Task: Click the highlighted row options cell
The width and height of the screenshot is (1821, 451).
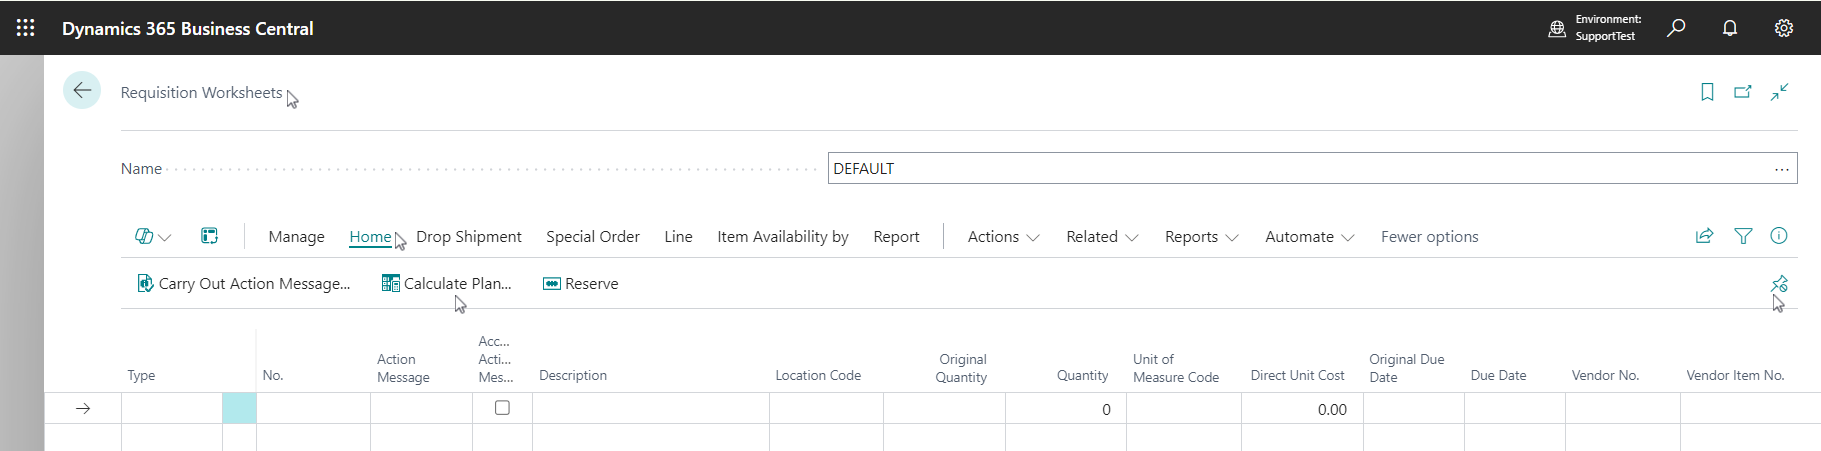Action: coord(239,408)
